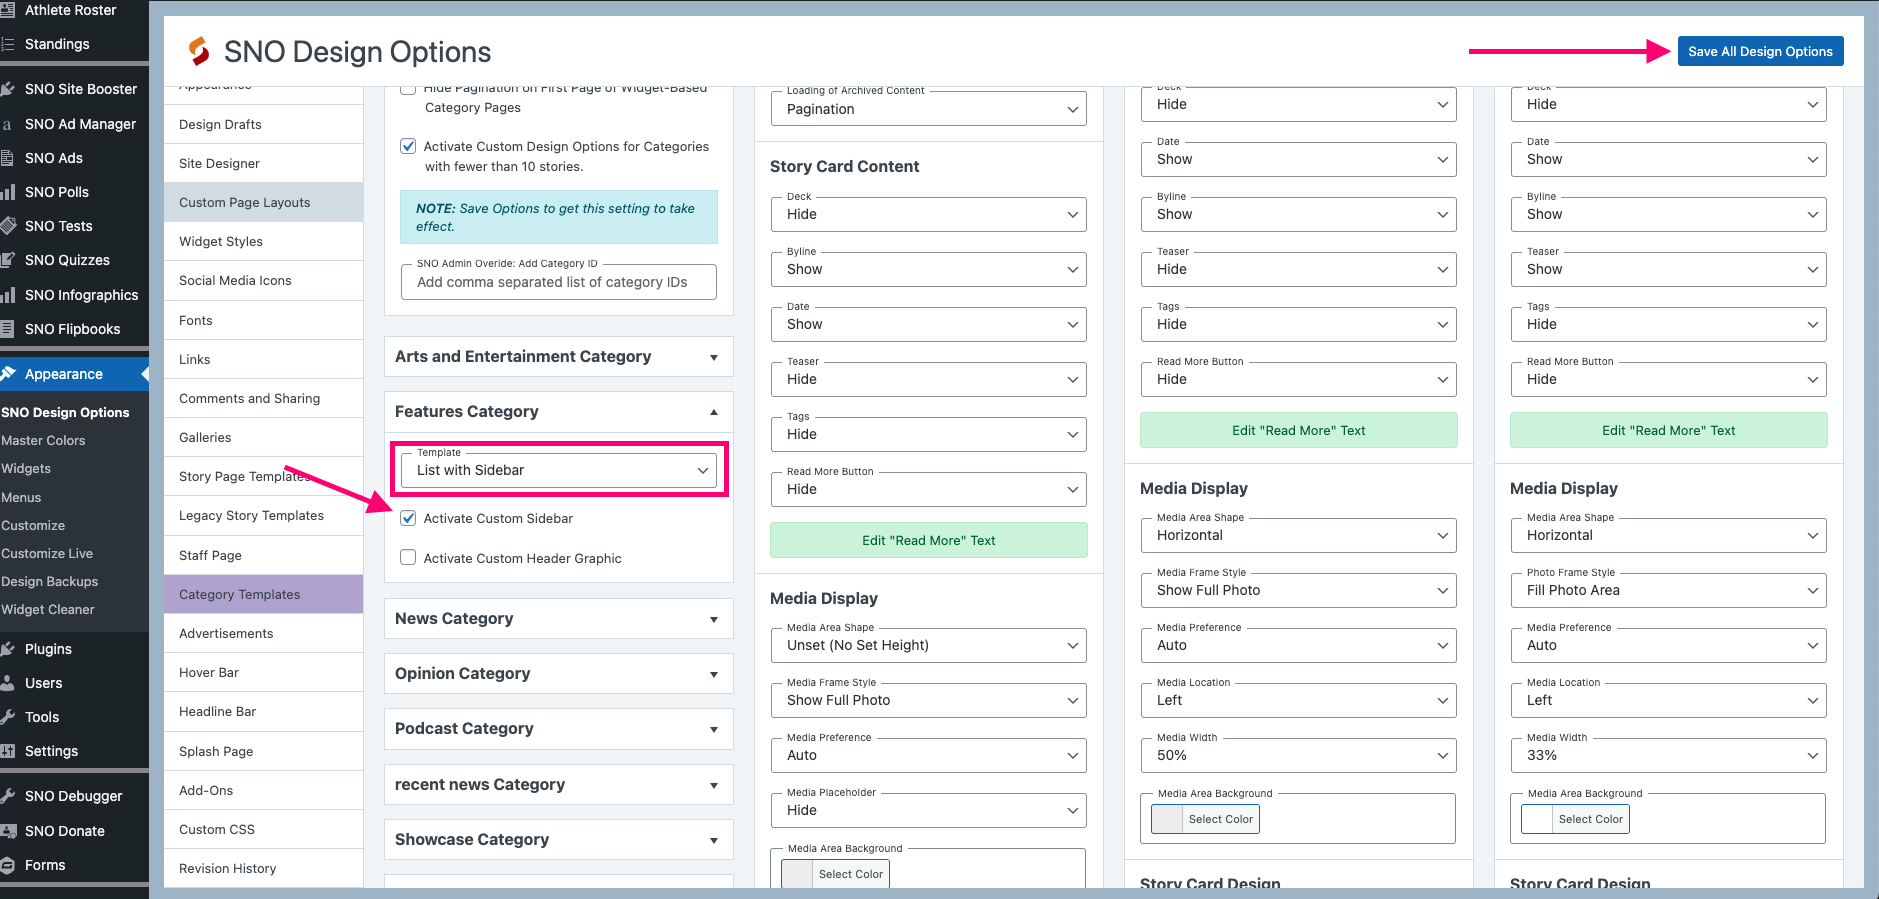Expand the News Category section
The image size is (1879, 899).
pyautogui.click(x=559, y=619)
